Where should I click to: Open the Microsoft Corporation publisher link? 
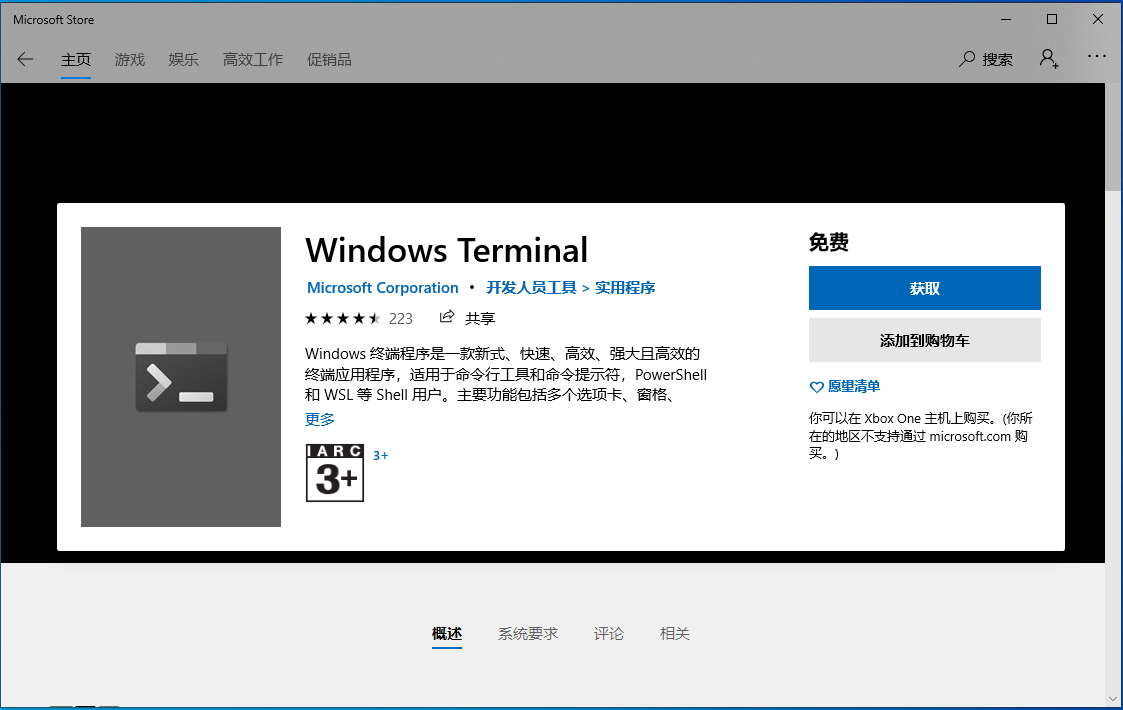click(383, 287)
